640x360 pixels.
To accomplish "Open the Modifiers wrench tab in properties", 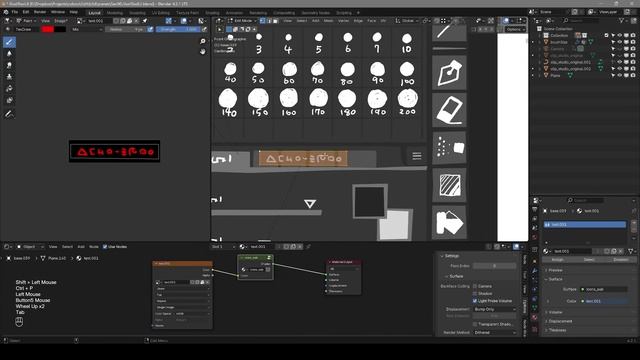I will (535, 271).
